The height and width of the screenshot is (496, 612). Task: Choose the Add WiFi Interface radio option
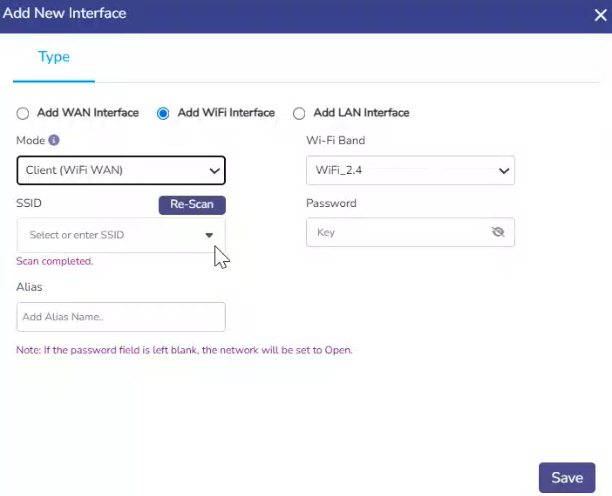pos(163,114)
